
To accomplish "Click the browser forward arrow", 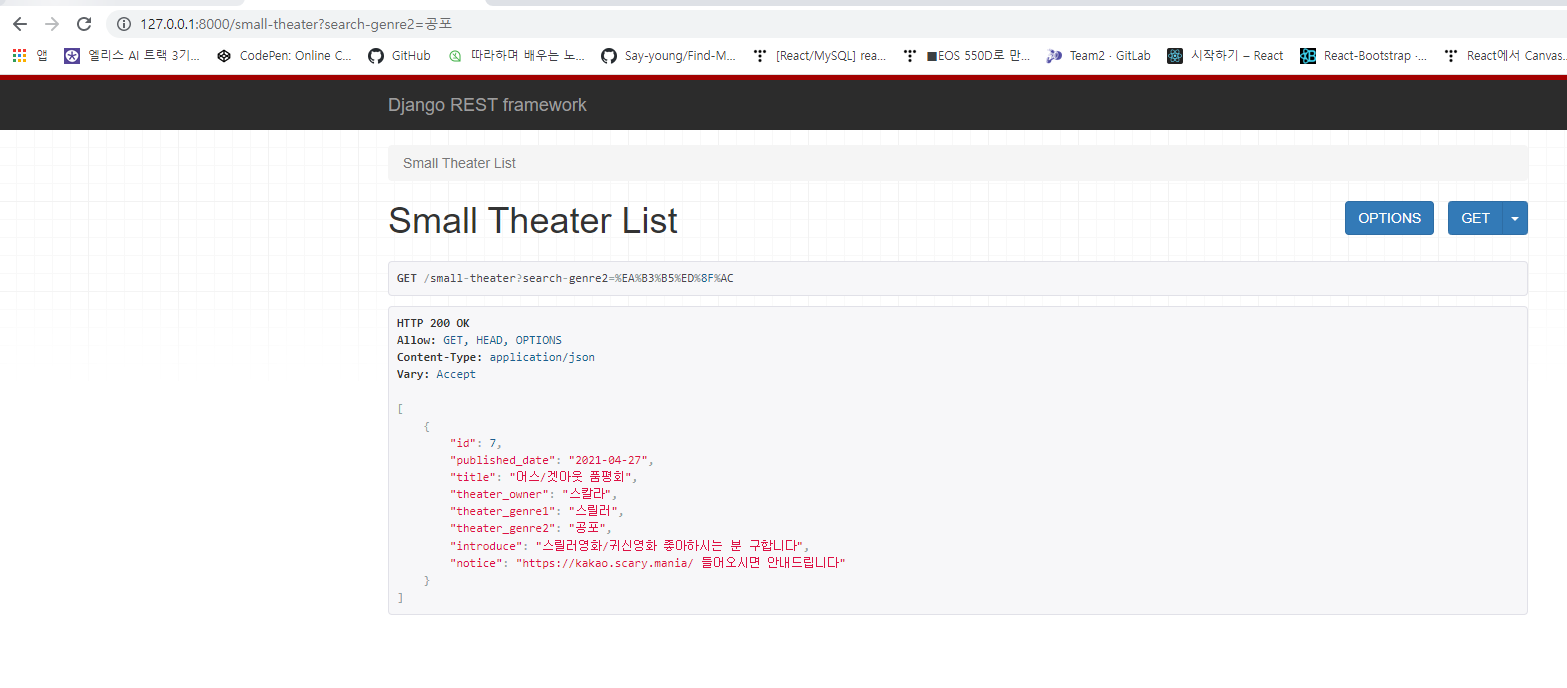I will 52,23.
